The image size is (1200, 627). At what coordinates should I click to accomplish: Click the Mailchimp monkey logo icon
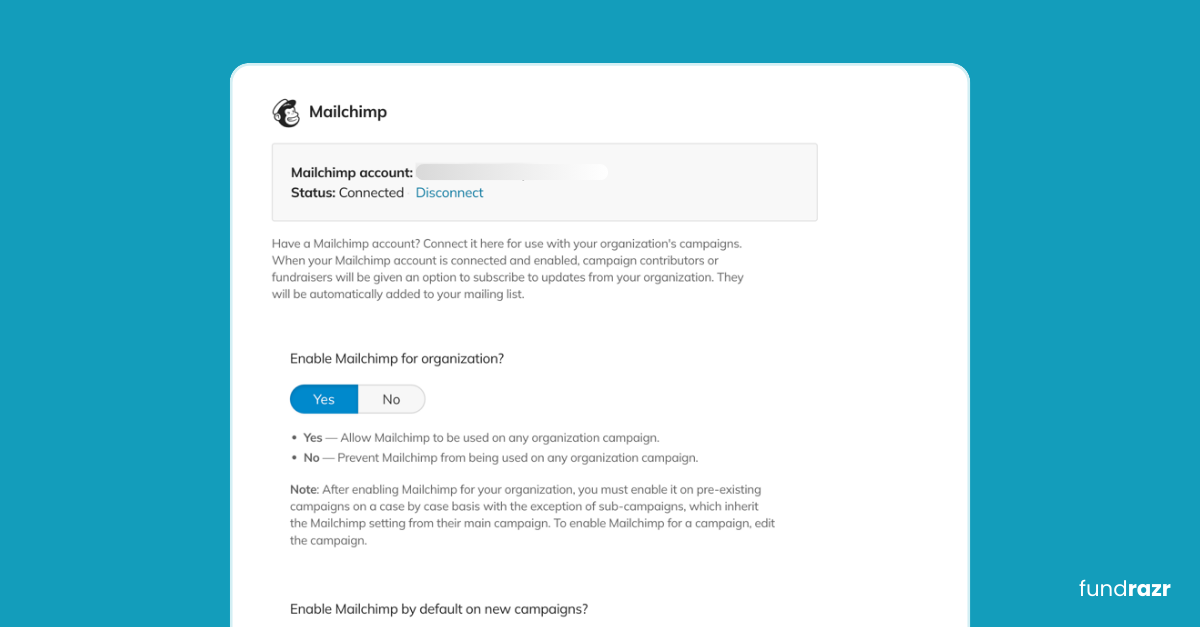(286, 113)
